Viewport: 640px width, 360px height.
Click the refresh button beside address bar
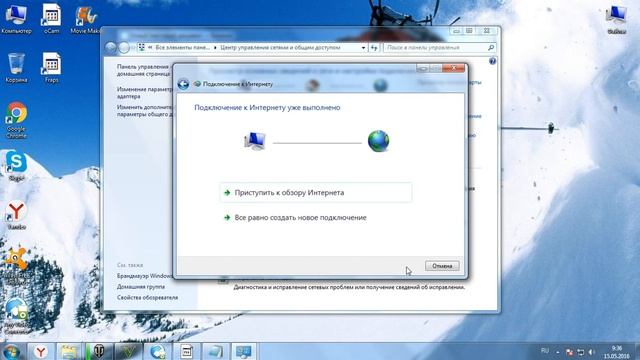click(374, 48)
